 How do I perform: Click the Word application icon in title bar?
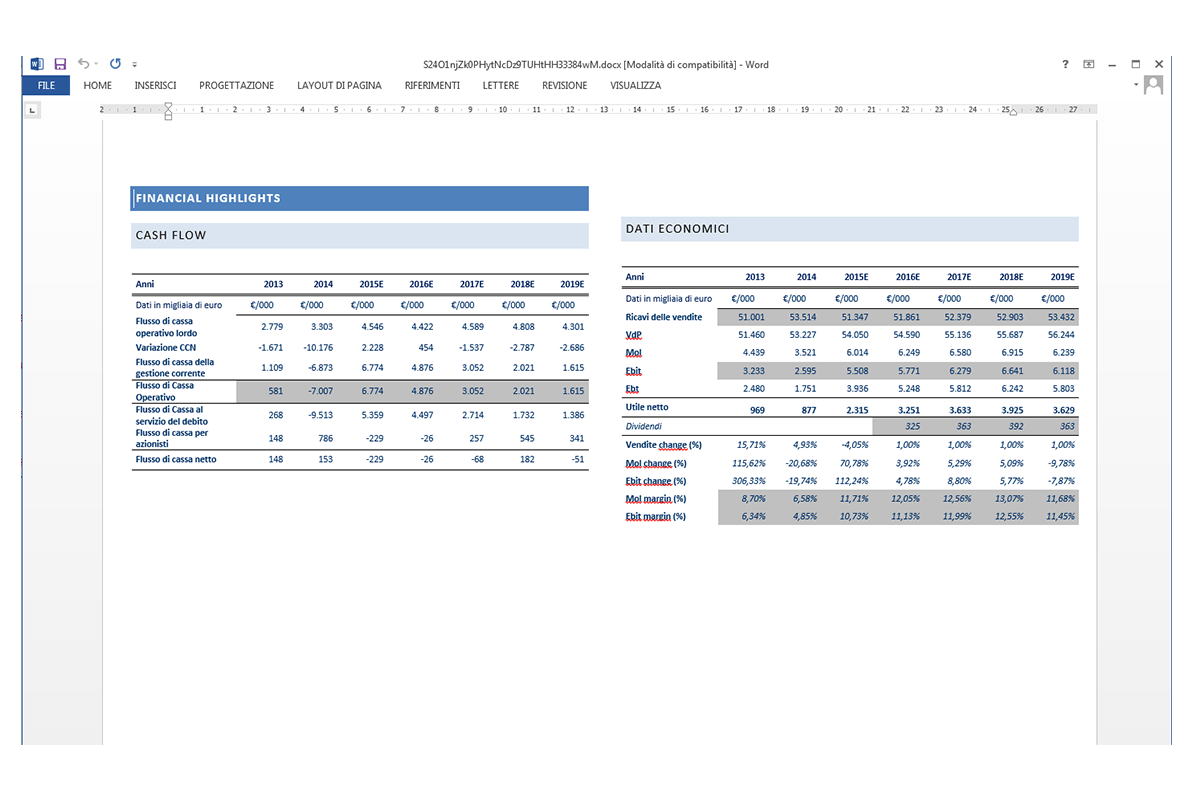pos(37,64)
